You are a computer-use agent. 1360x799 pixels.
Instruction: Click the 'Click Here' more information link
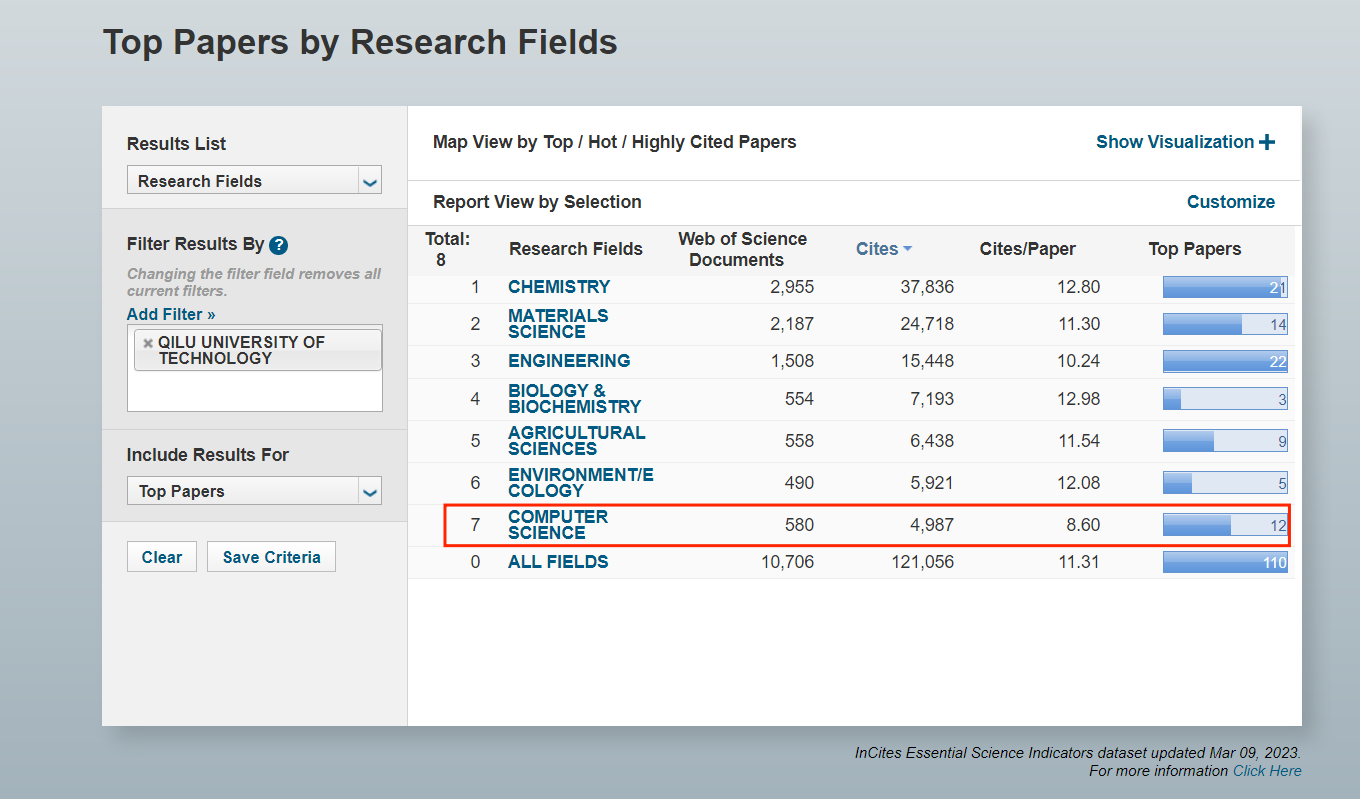[1267, 771]
